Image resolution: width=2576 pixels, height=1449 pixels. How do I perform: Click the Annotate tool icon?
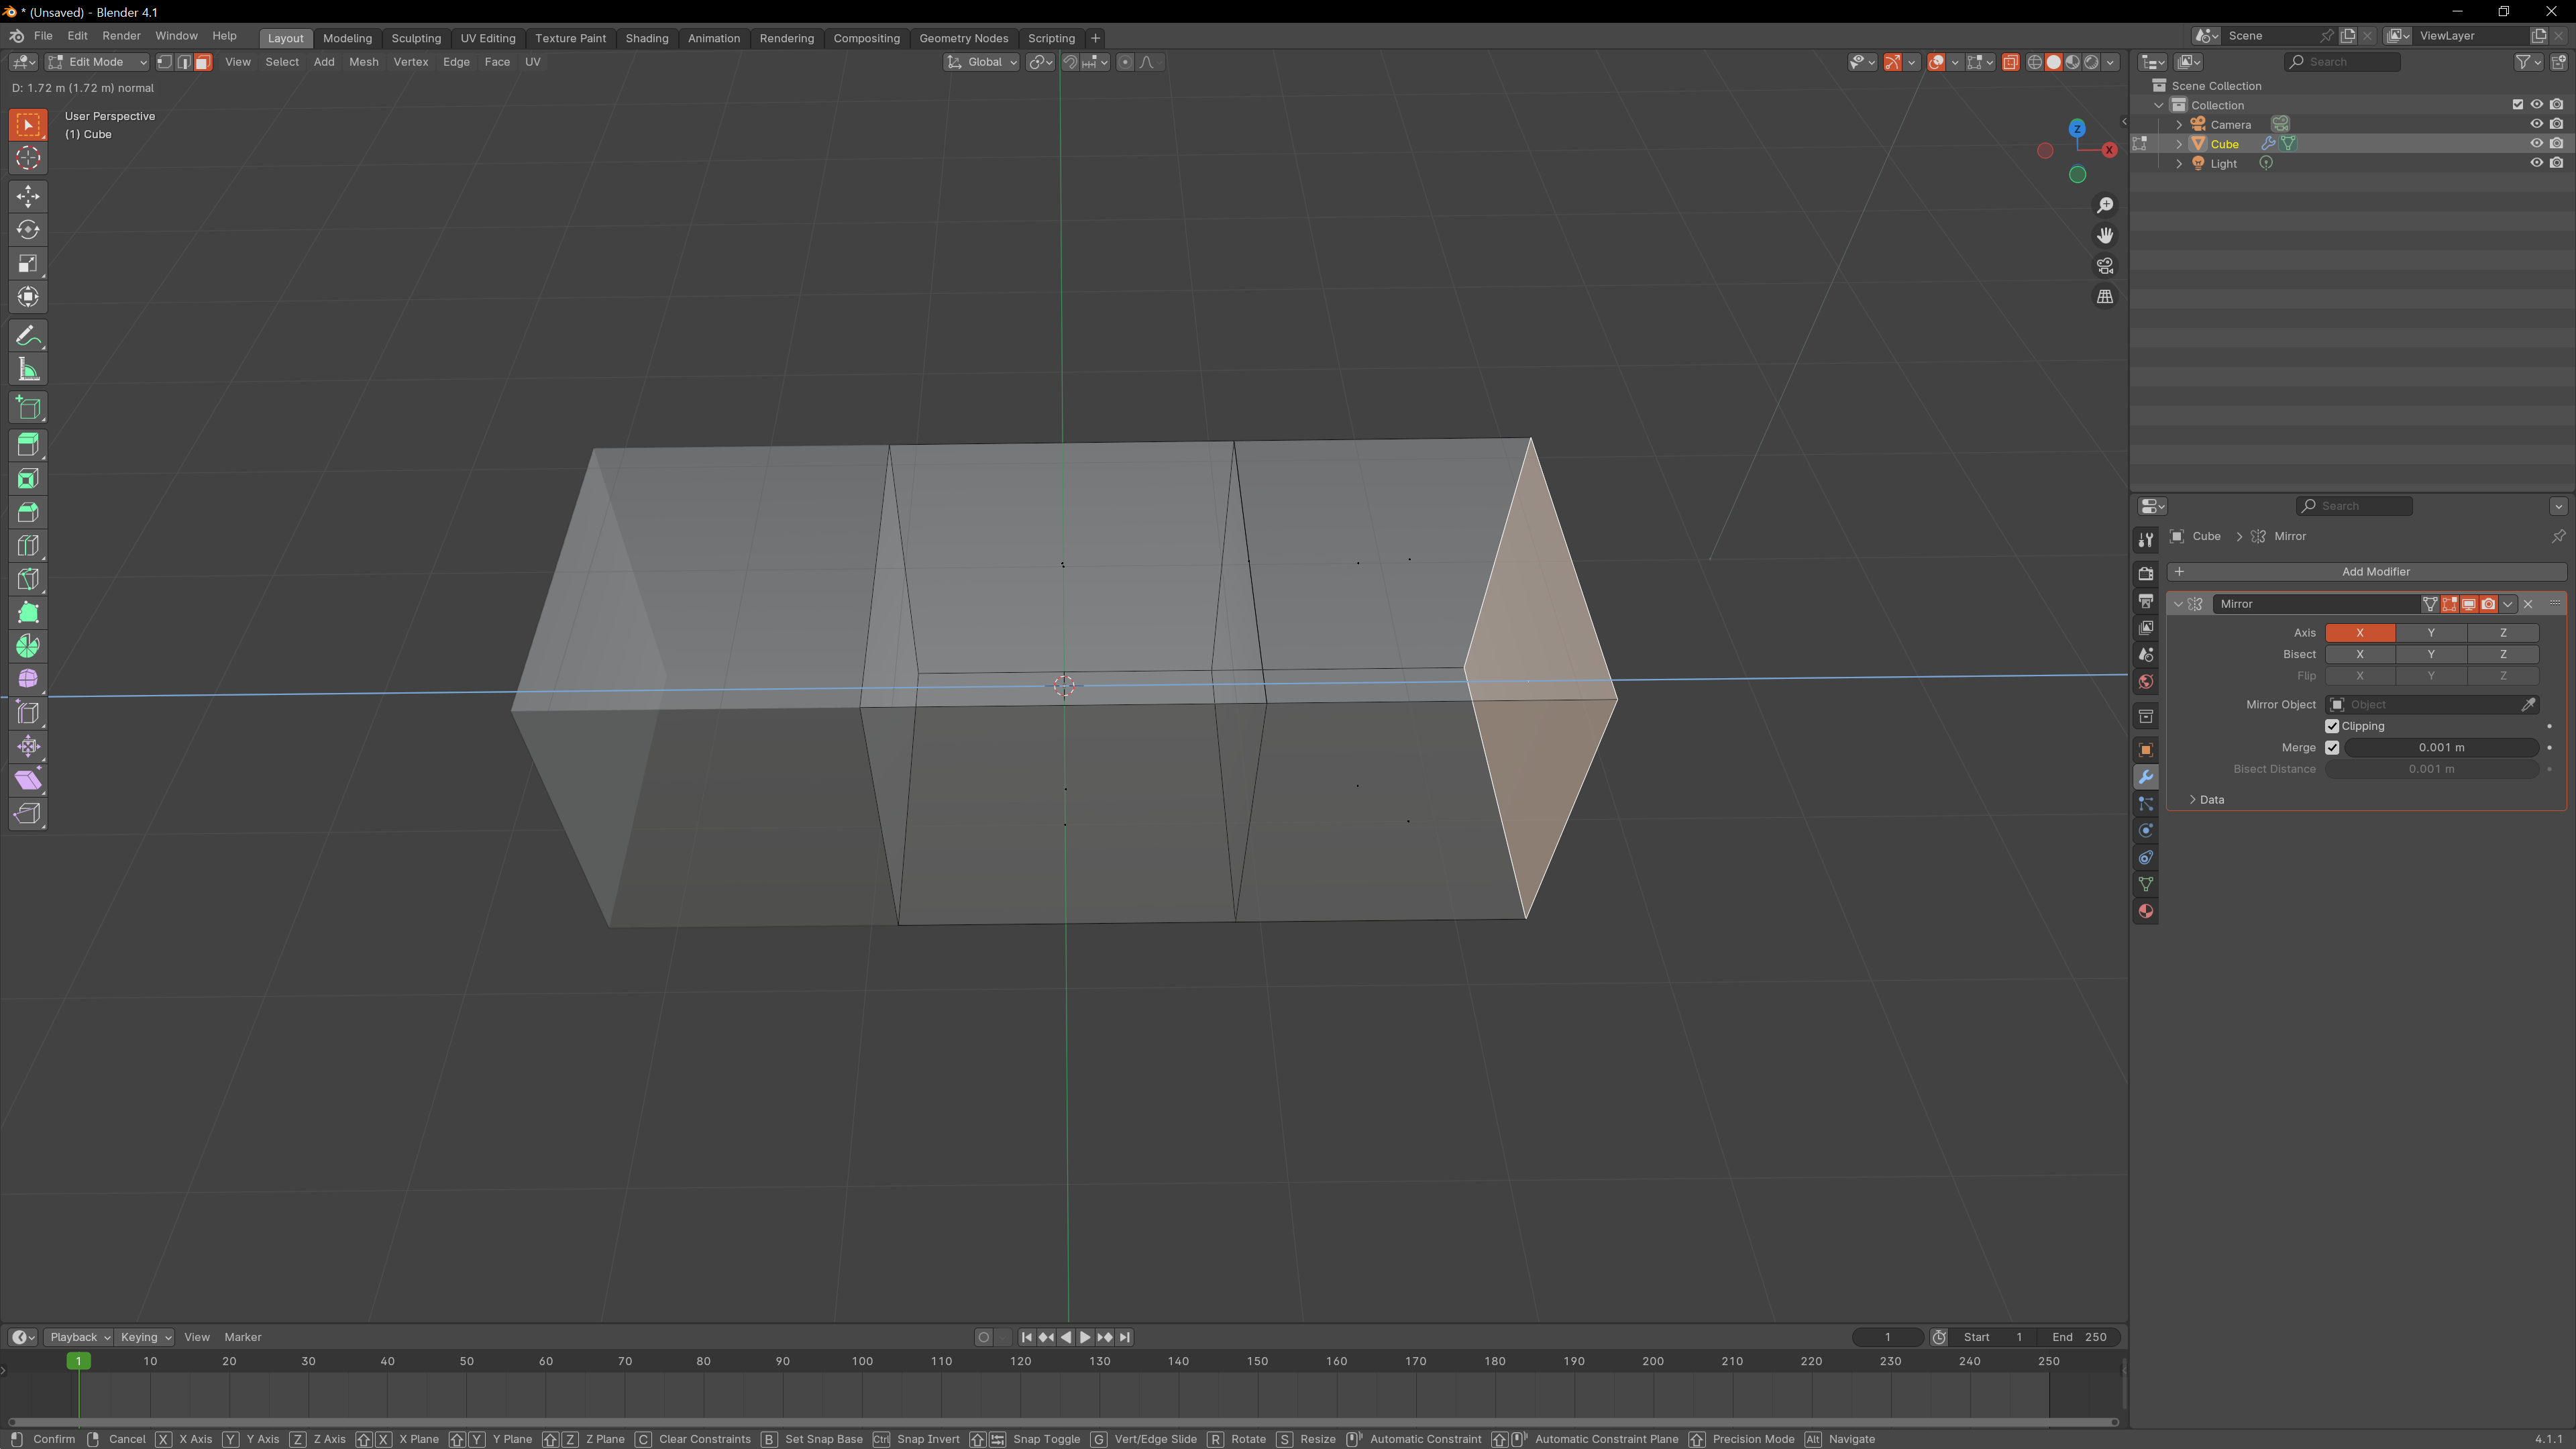(x=28, y=336)
